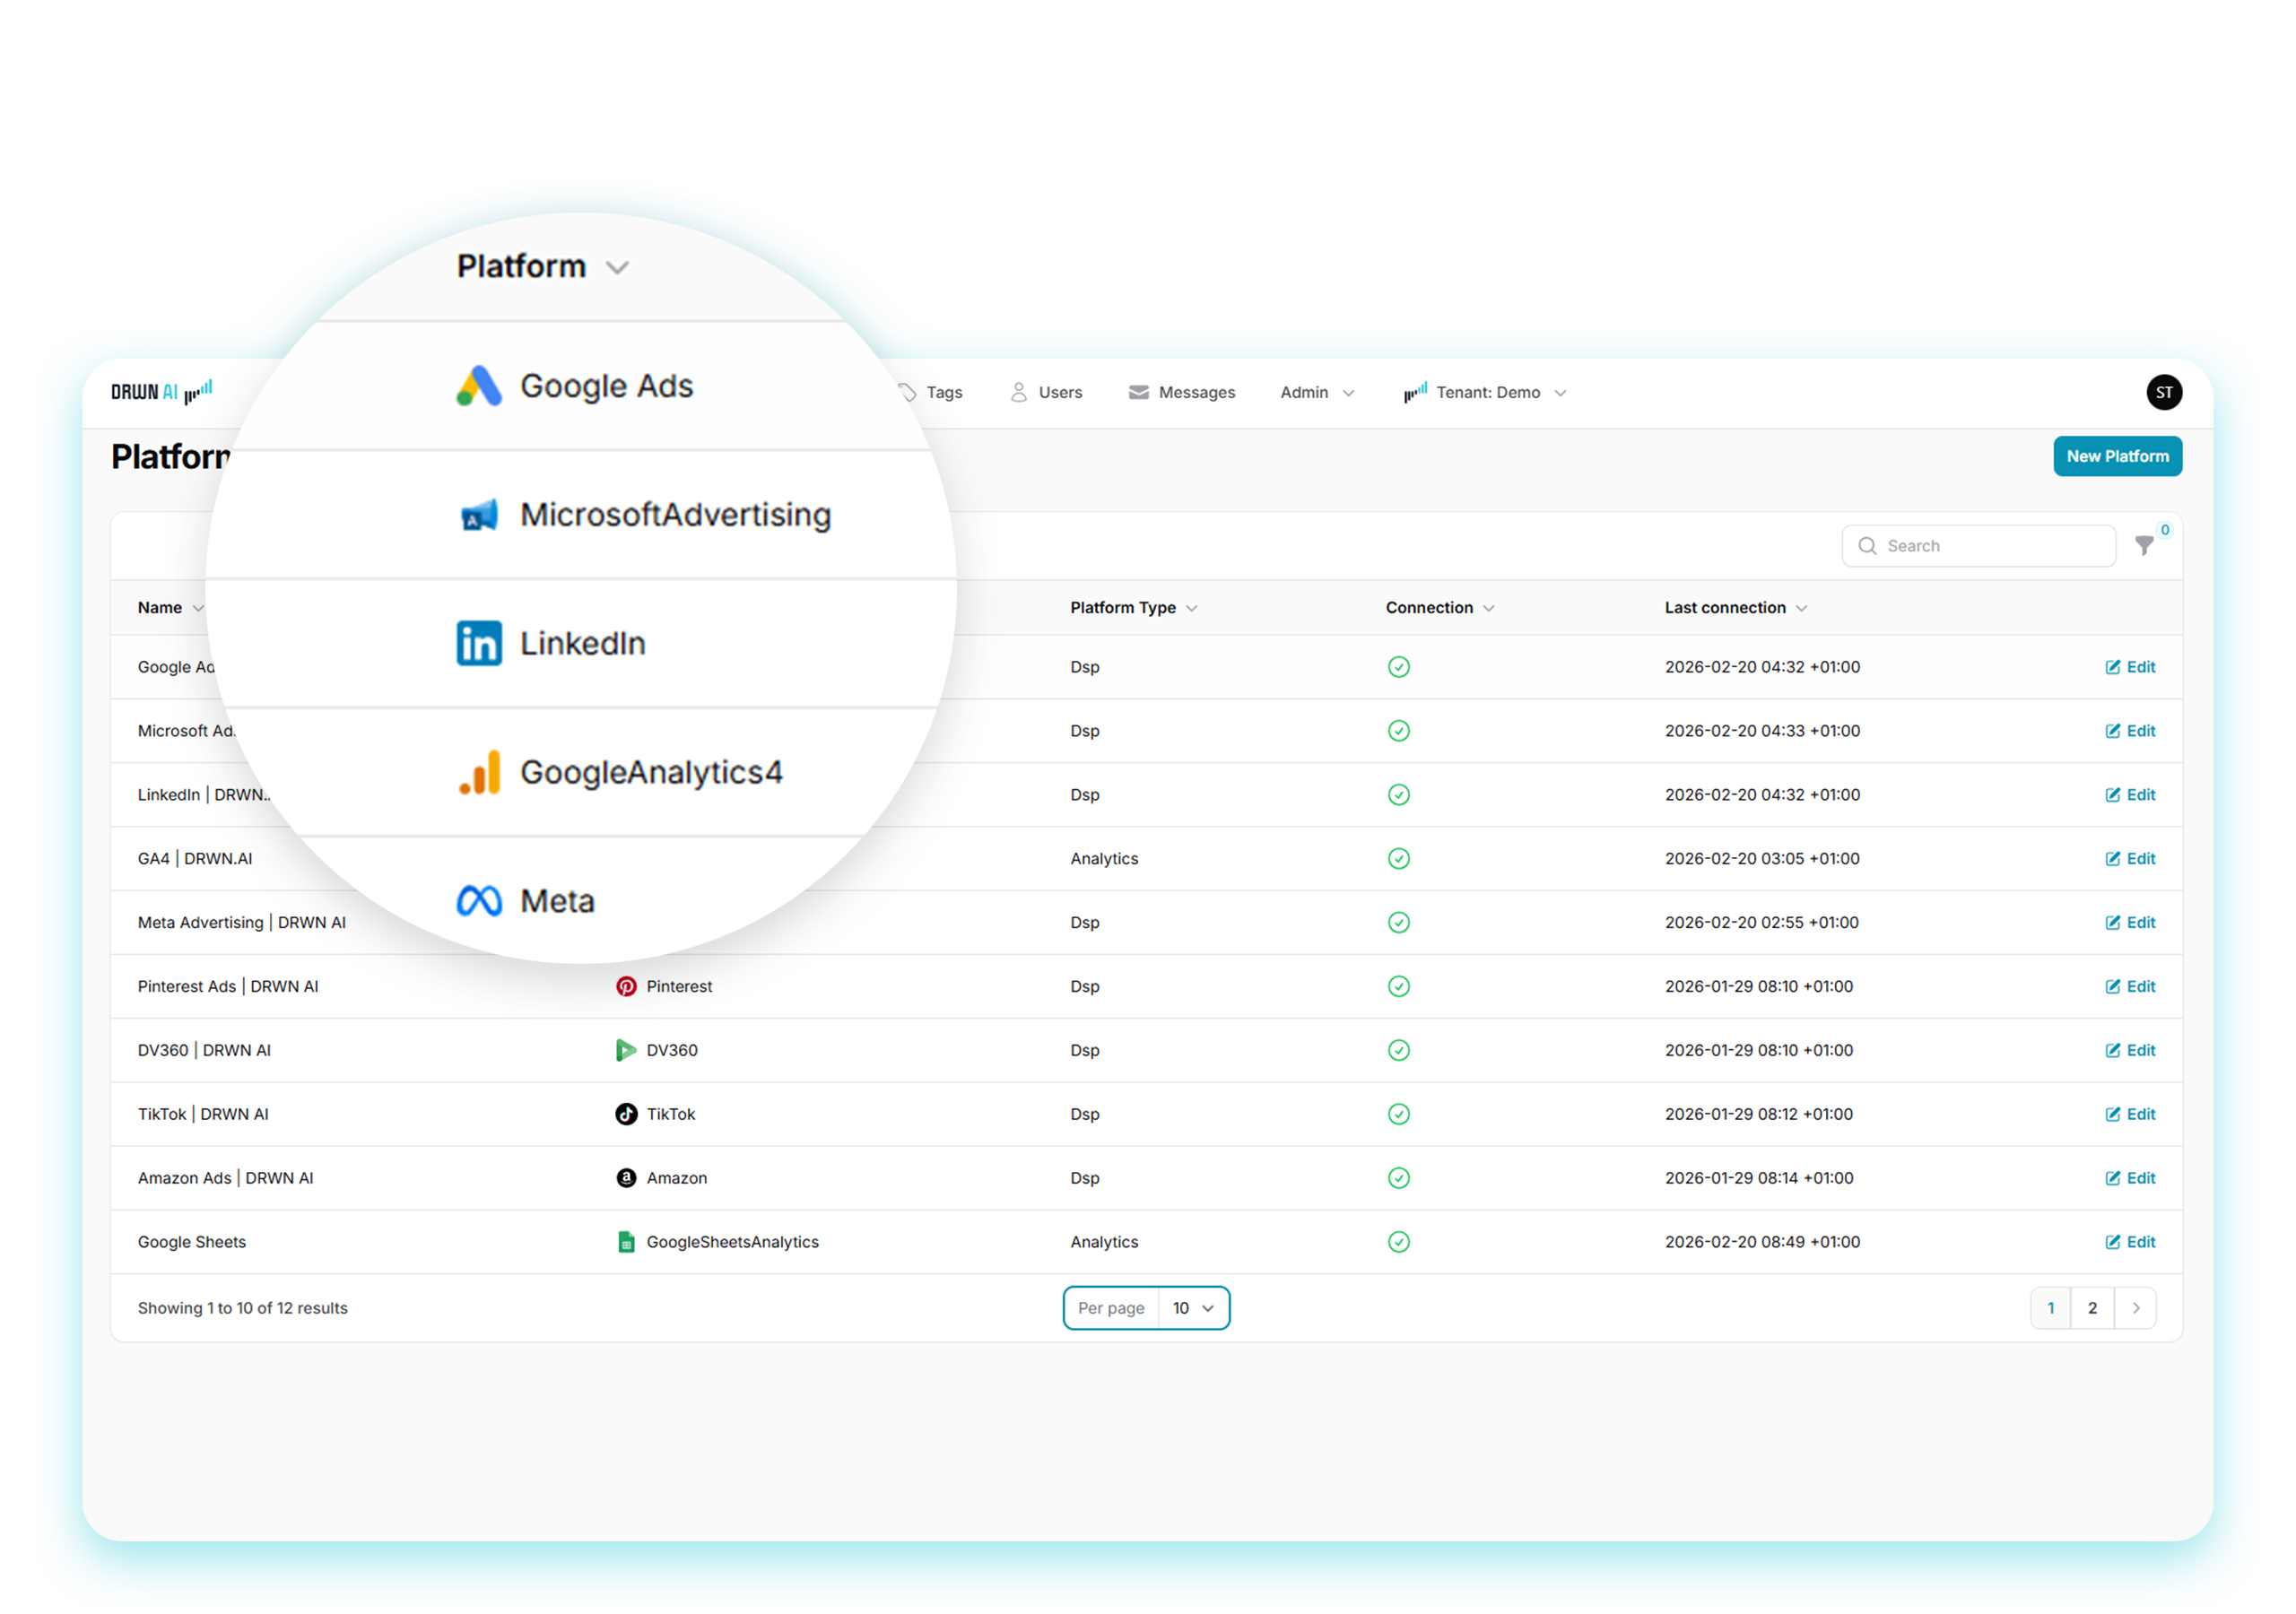This screenshot has width=2296, height=1614.
Task: Click connection check icon for Amazon Ads row
Action: pyautogui.click(x=1398, y=1178)
